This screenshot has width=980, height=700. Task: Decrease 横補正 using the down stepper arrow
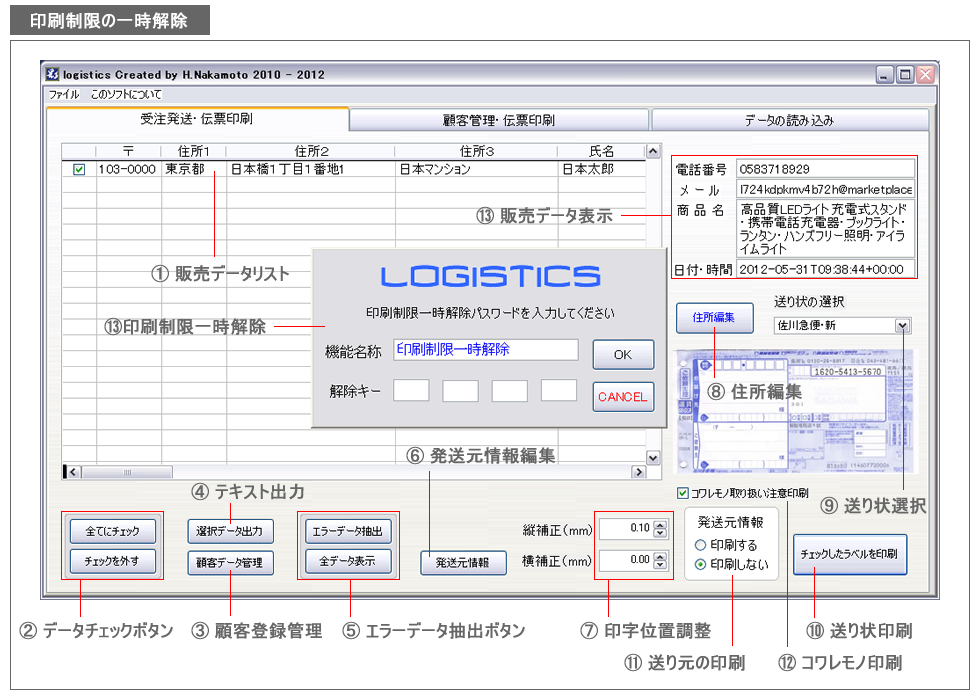tap(661, 565)
